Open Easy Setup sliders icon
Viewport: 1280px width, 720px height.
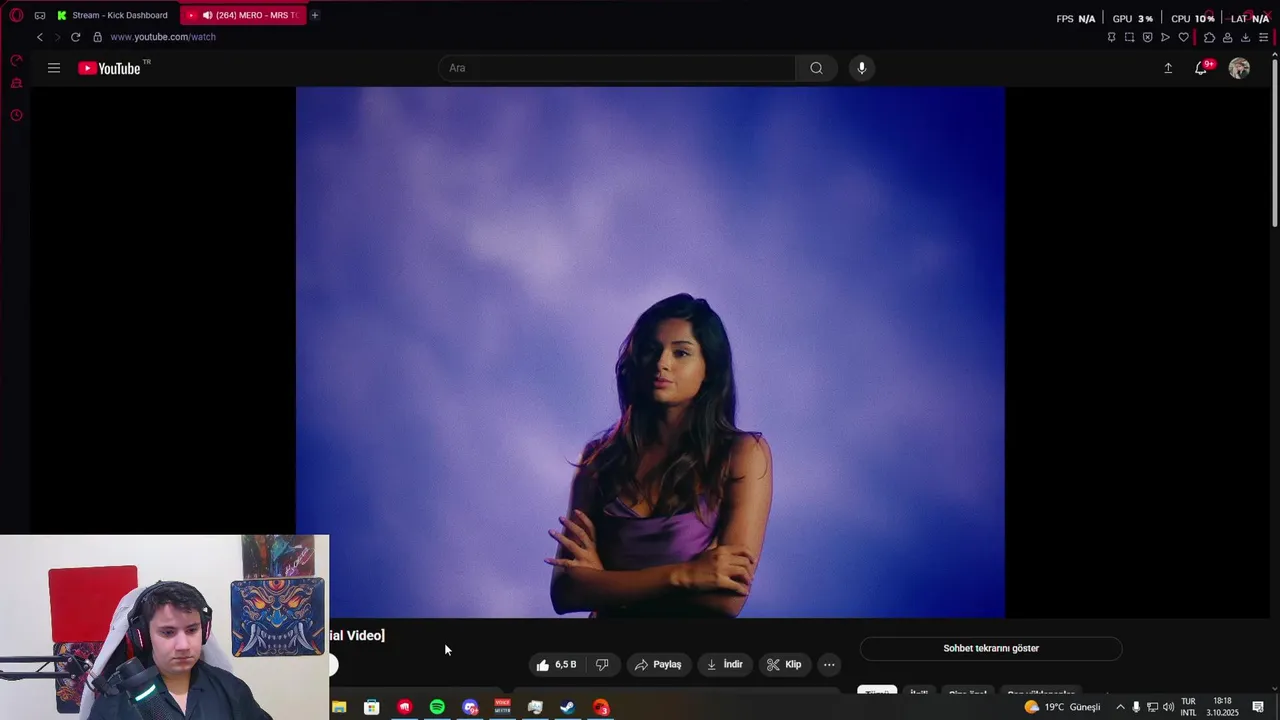tap(1263, 37)
